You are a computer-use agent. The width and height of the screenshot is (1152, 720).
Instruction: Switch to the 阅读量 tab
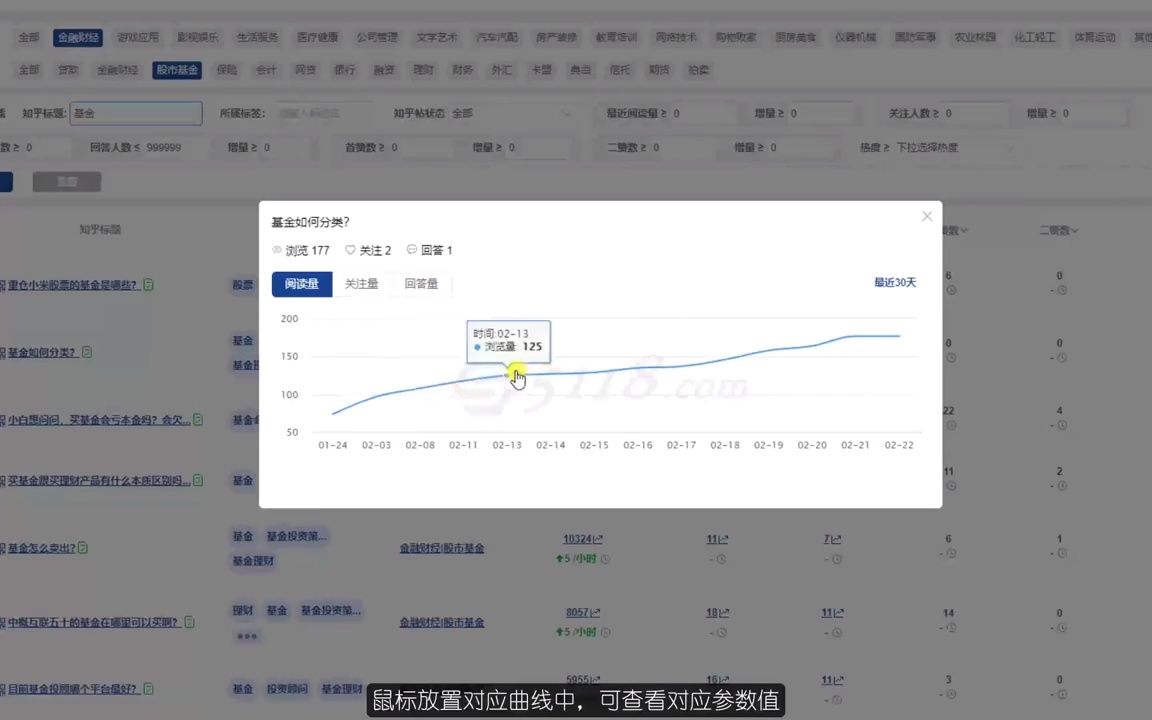click(302, 284)
